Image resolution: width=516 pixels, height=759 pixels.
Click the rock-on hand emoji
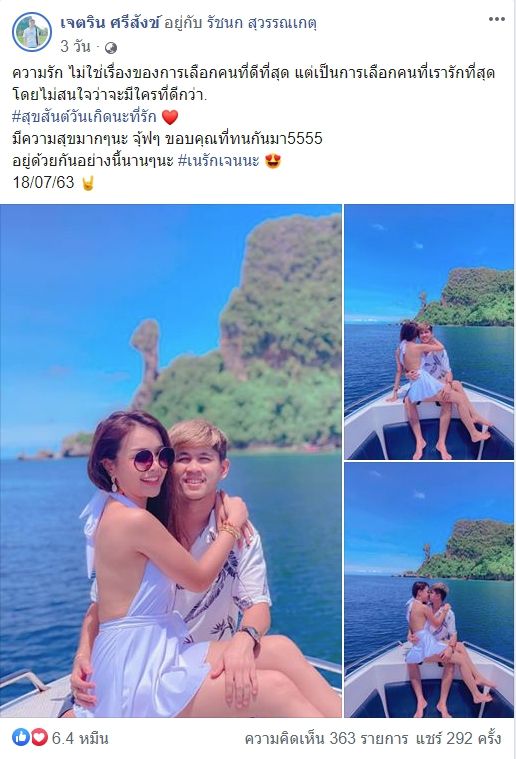[x=88, y=182]
